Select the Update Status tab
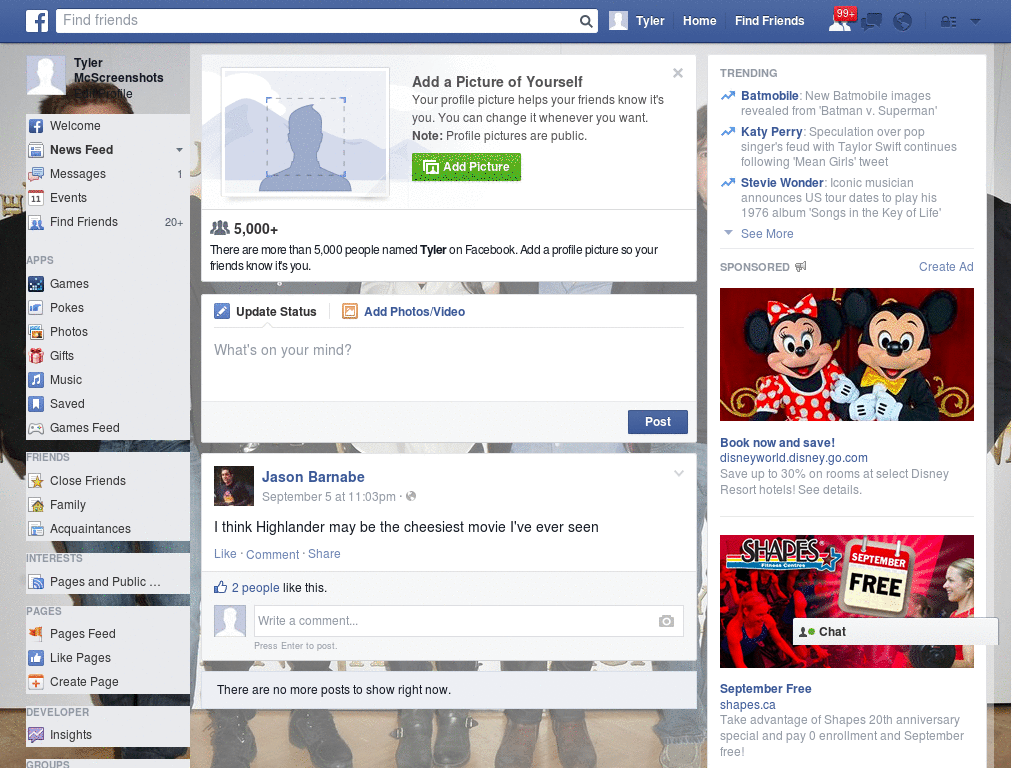The image size is (1024, 768). (x=266, y=312)
